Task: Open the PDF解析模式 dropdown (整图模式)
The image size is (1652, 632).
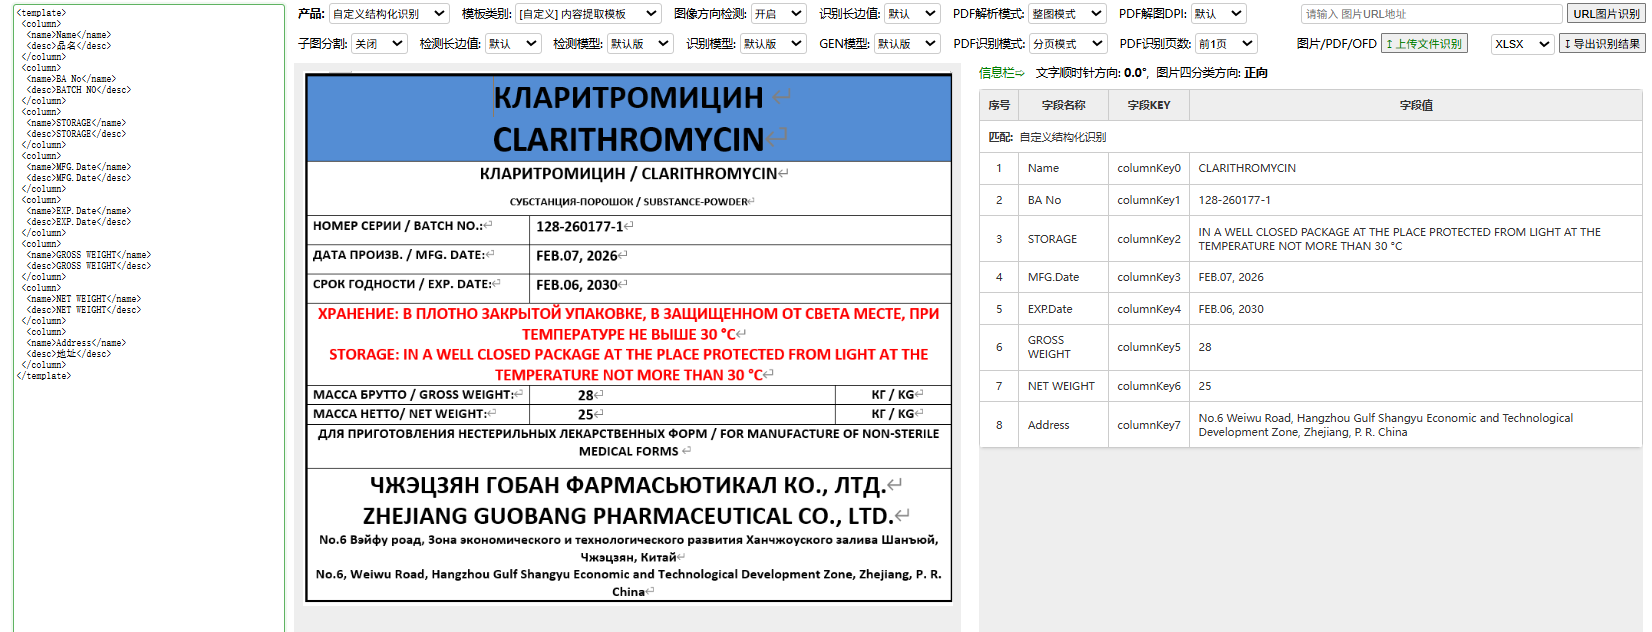Action: (1067, 14)
